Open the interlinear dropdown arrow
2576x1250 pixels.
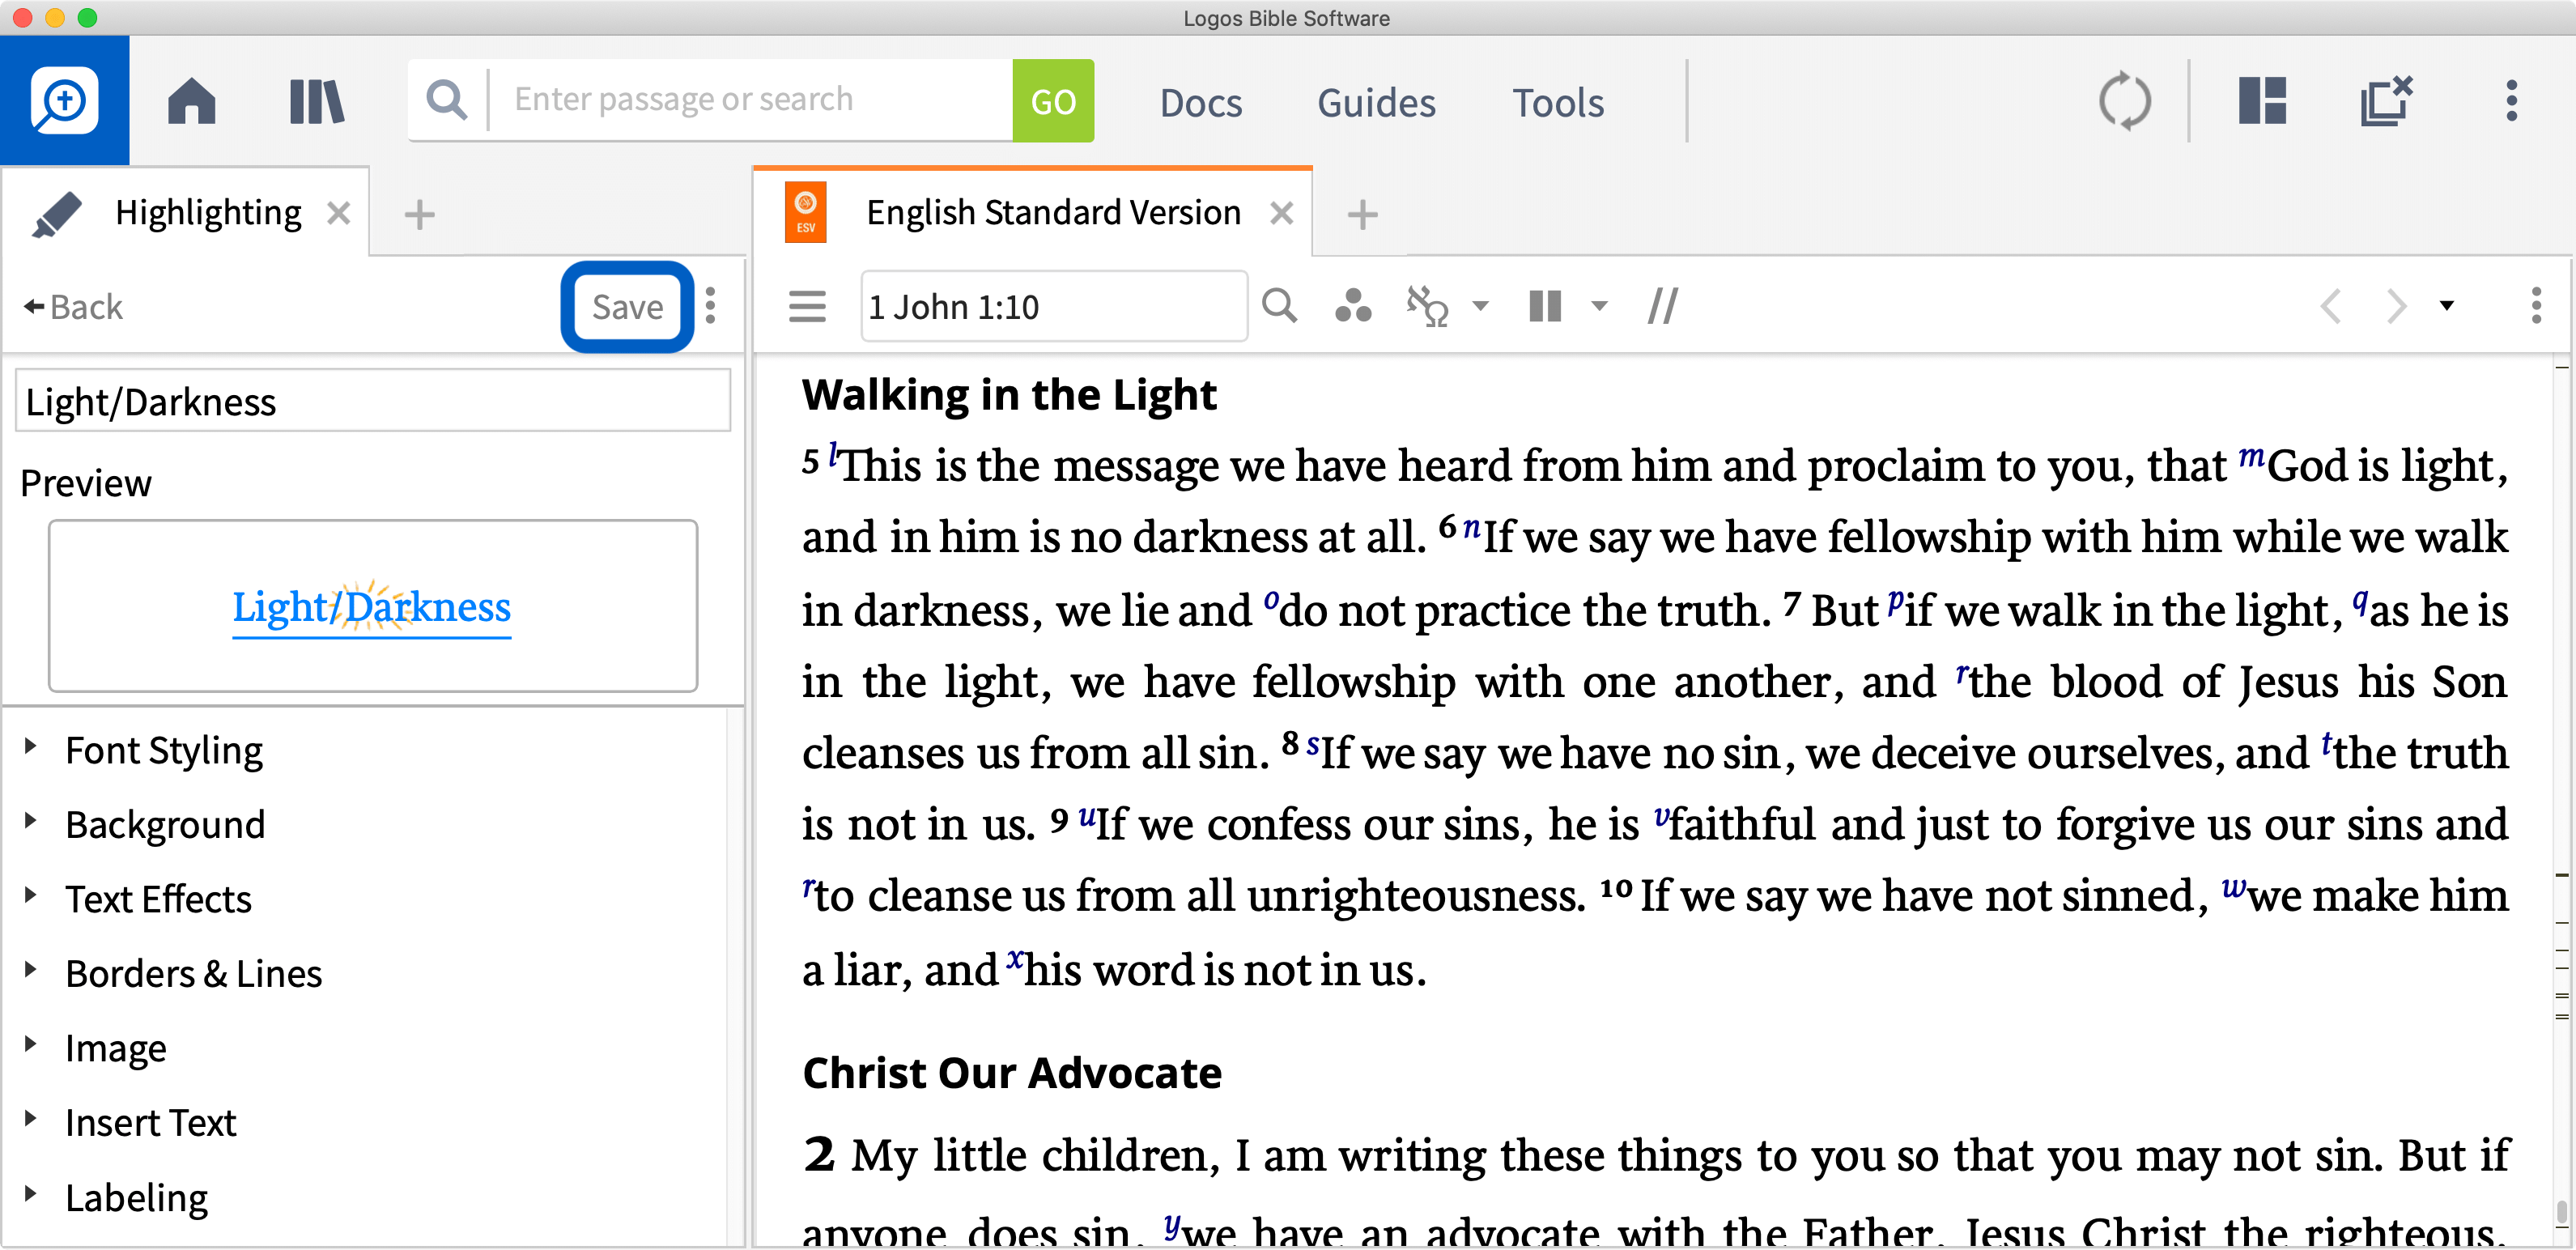(x=1481, y=306)
